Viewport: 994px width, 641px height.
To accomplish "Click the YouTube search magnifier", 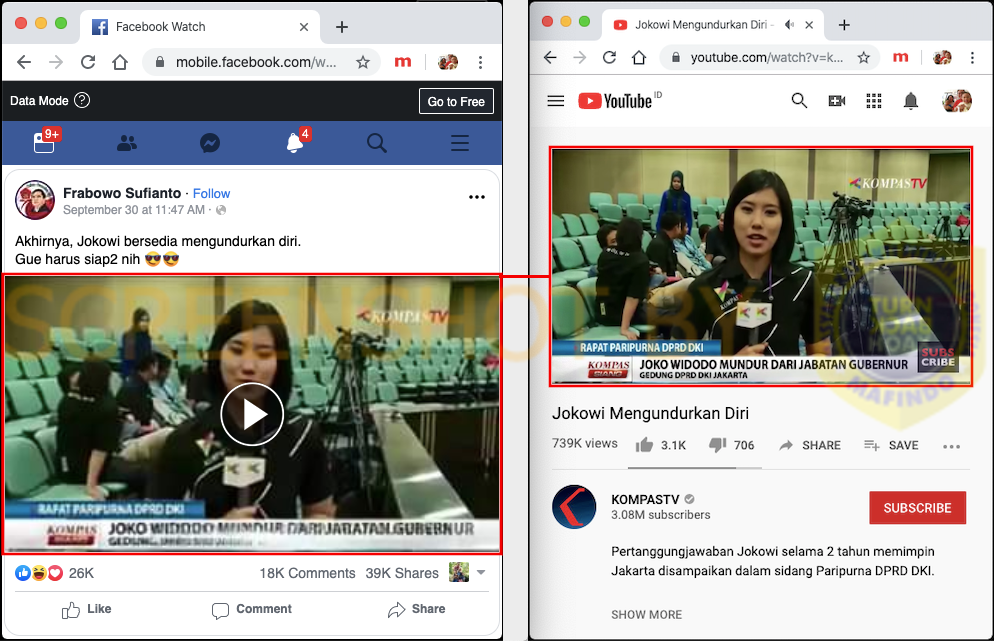I will tap(799, 100).
